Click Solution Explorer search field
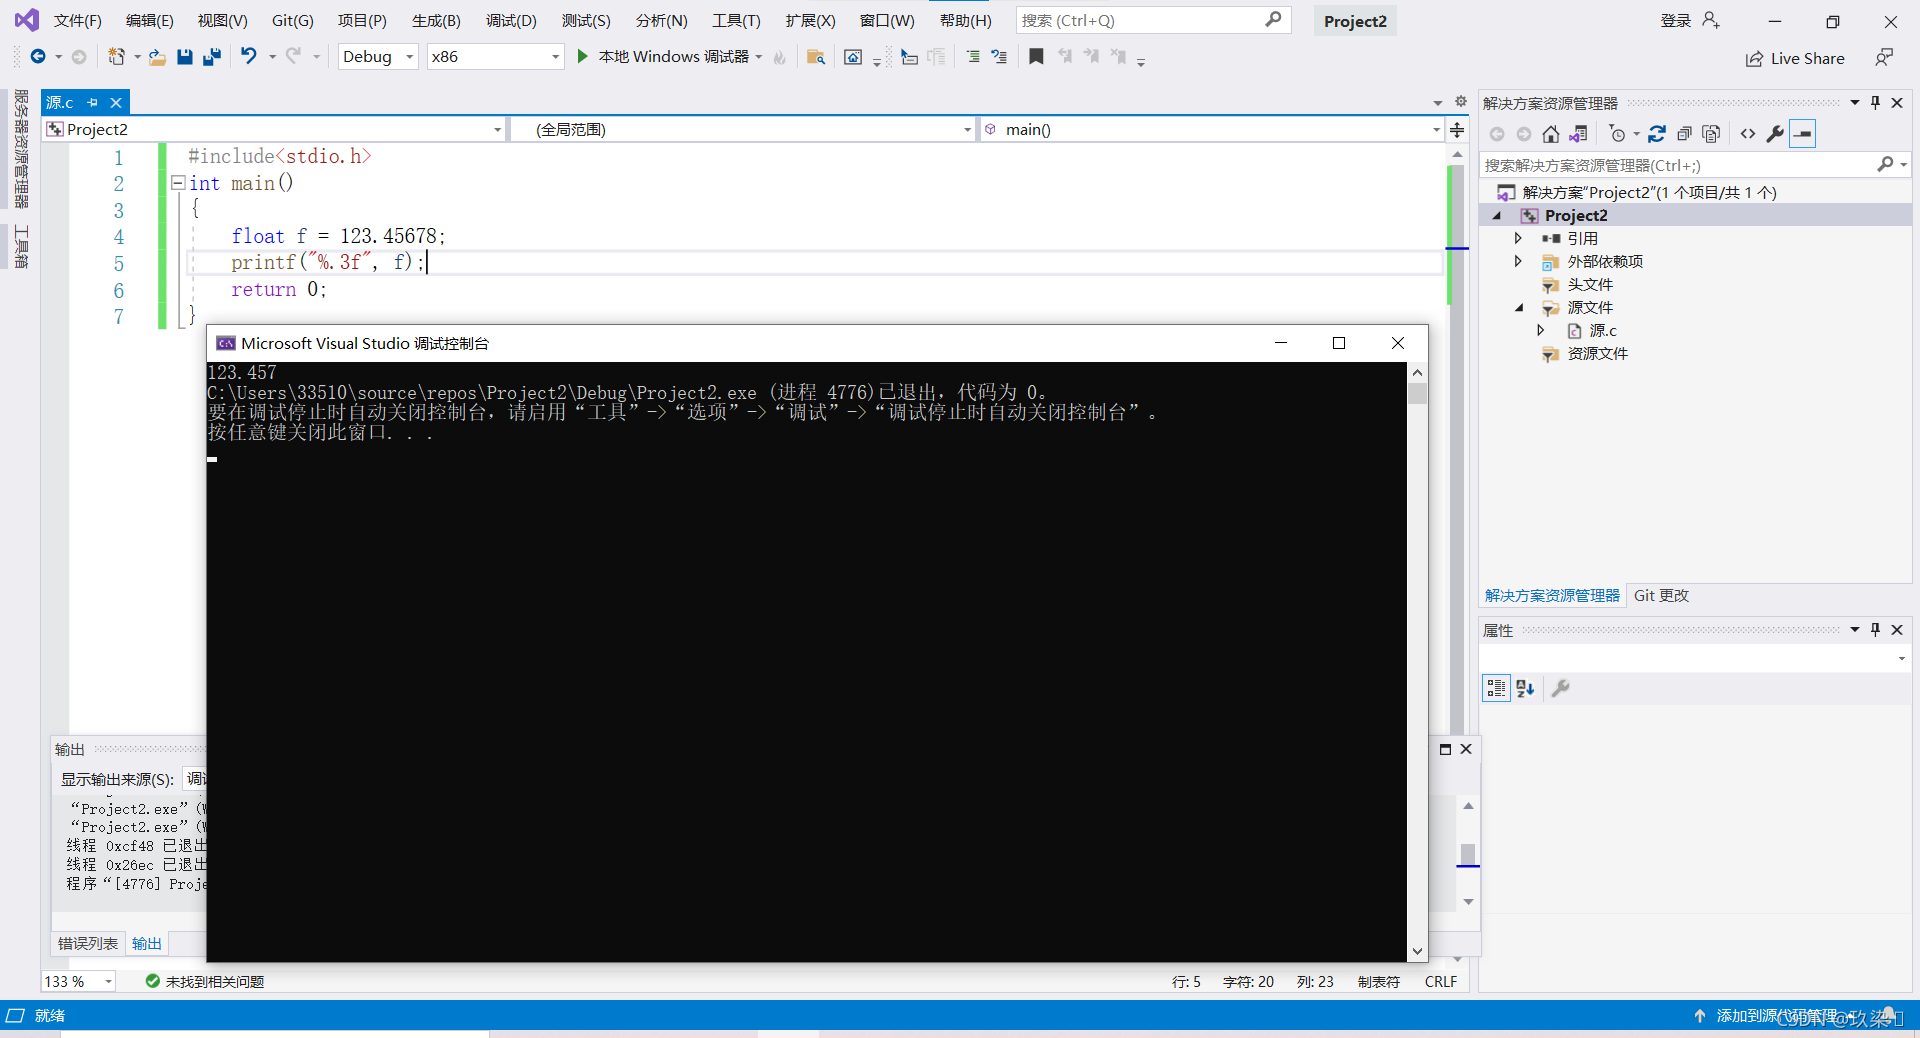 pyautogui.click(x=1695, y=165)
